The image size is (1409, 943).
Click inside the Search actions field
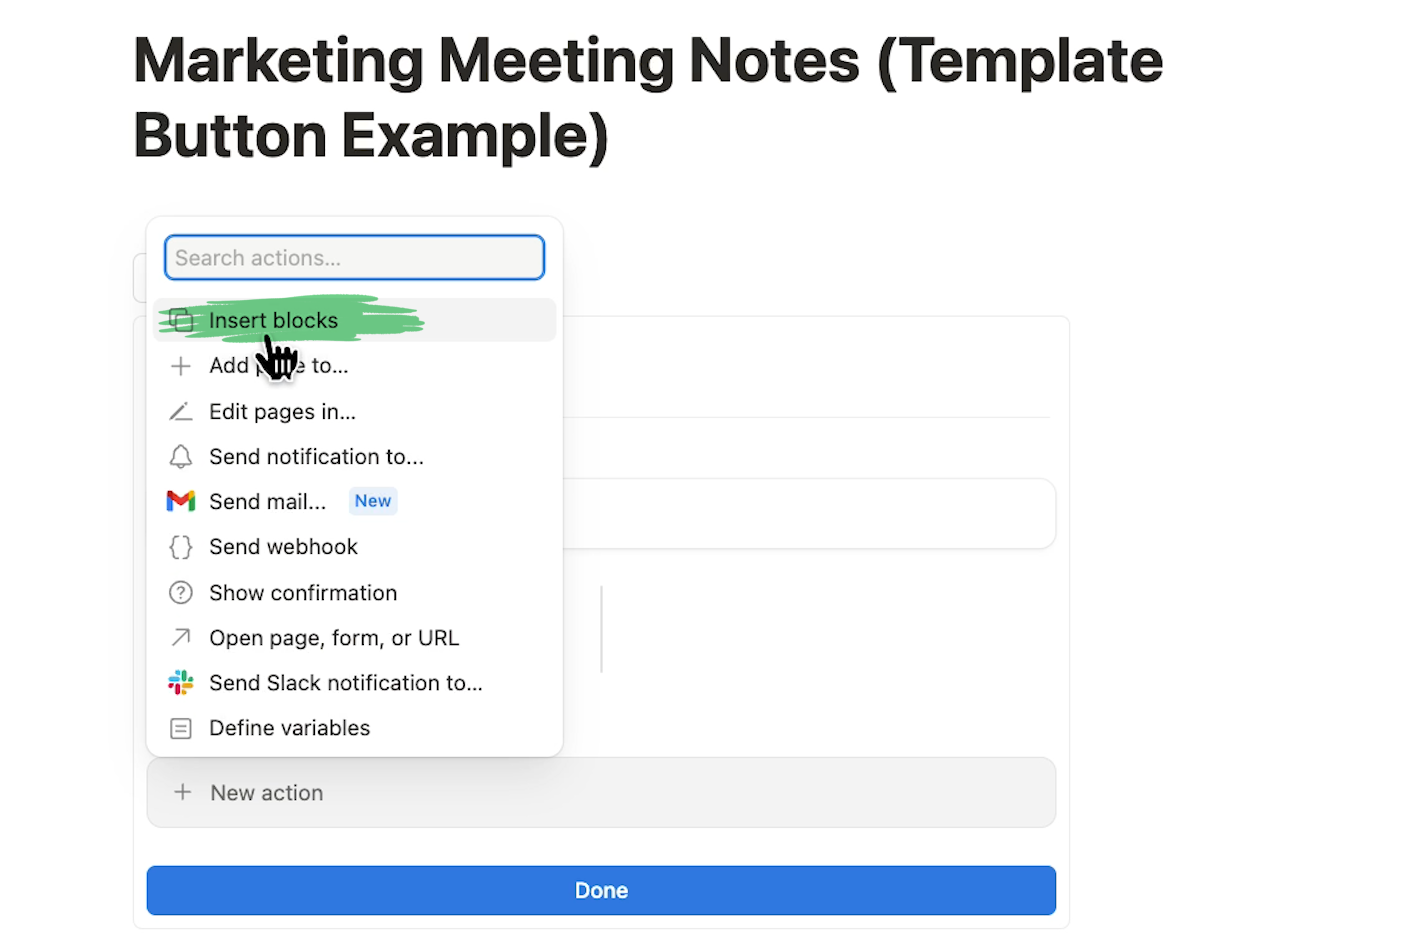[x=354, y=257]
